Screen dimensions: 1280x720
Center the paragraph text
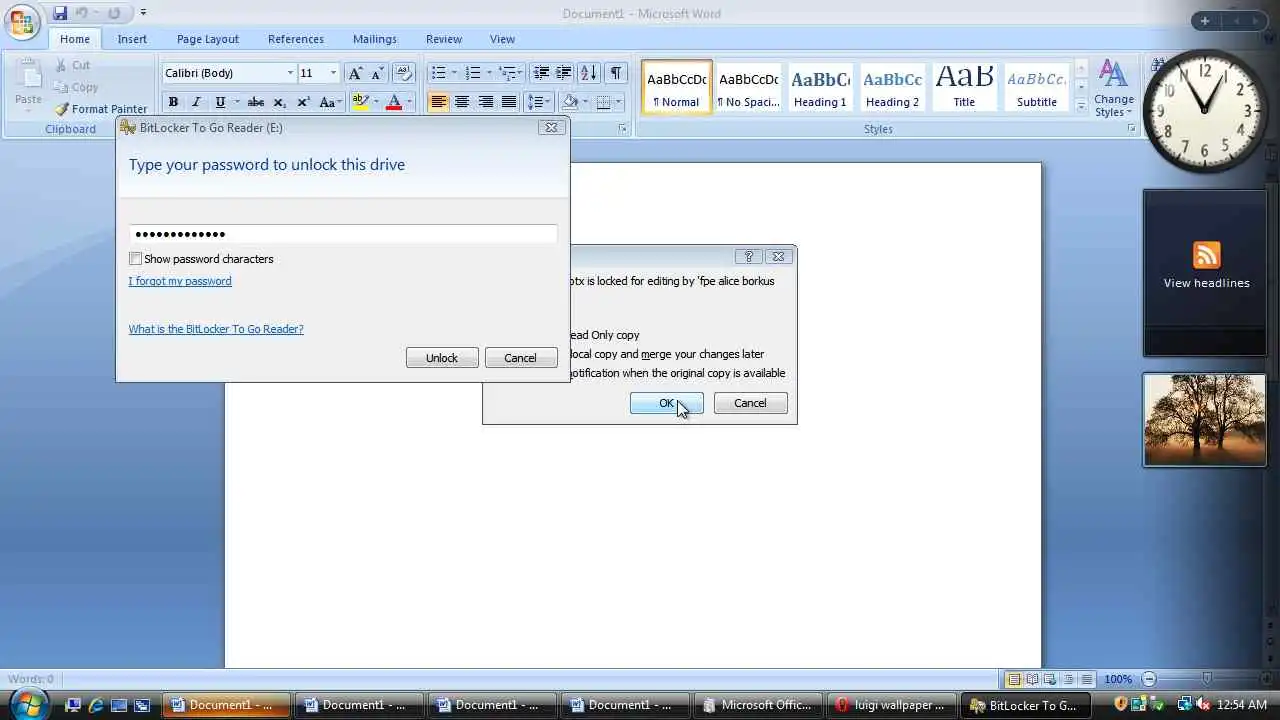[x=462, y=102]
